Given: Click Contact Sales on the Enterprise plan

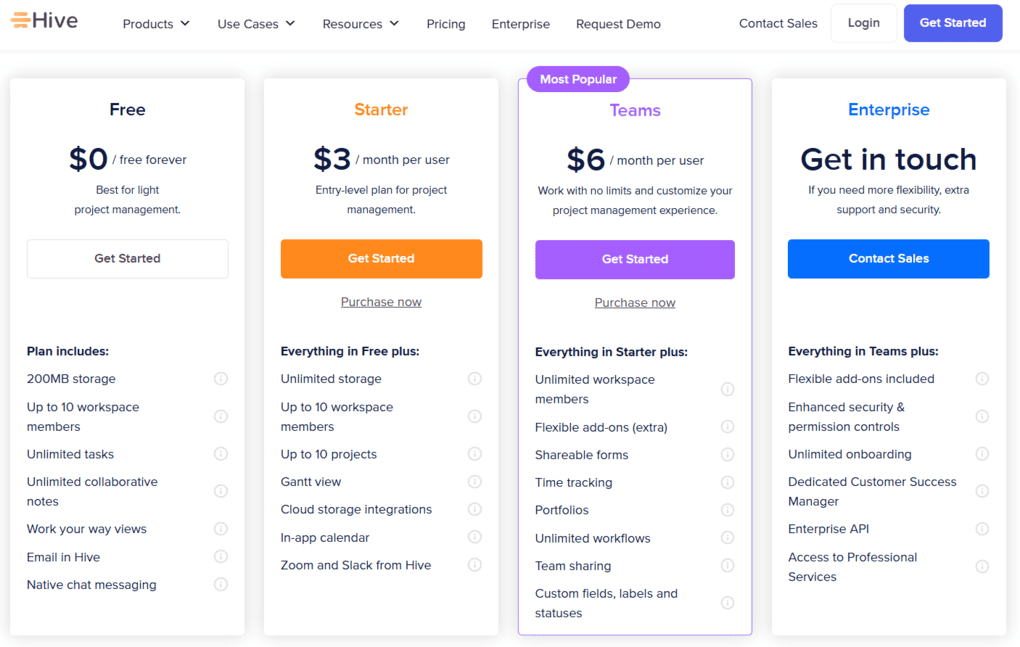Looking at the screenshot, I should [888, 258].
